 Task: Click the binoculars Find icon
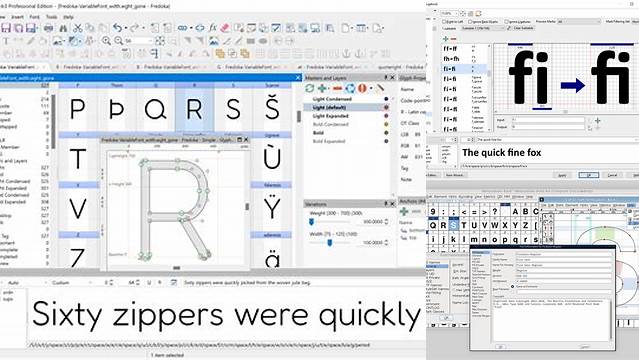63,28
